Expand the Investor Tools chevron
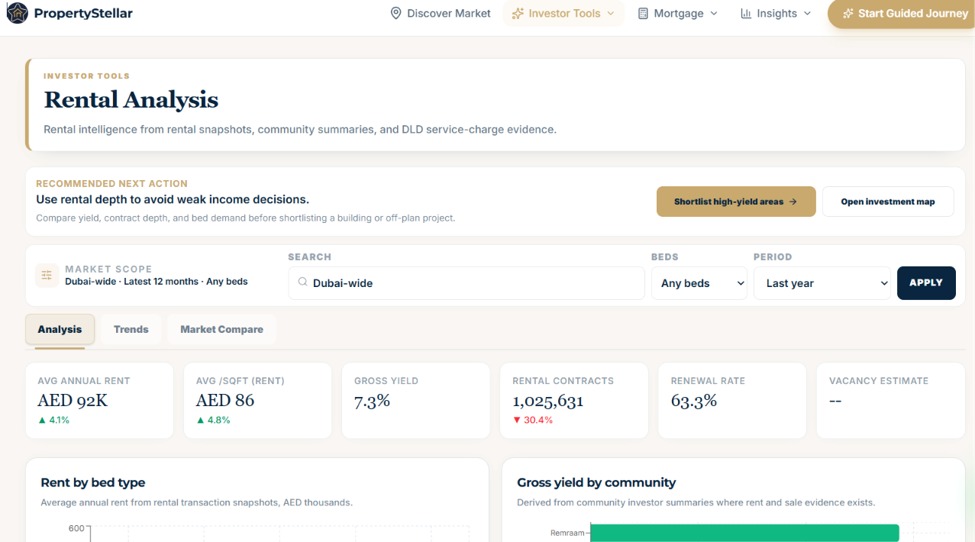The height and width of the screenshot is (542, 975). (611, 13)
